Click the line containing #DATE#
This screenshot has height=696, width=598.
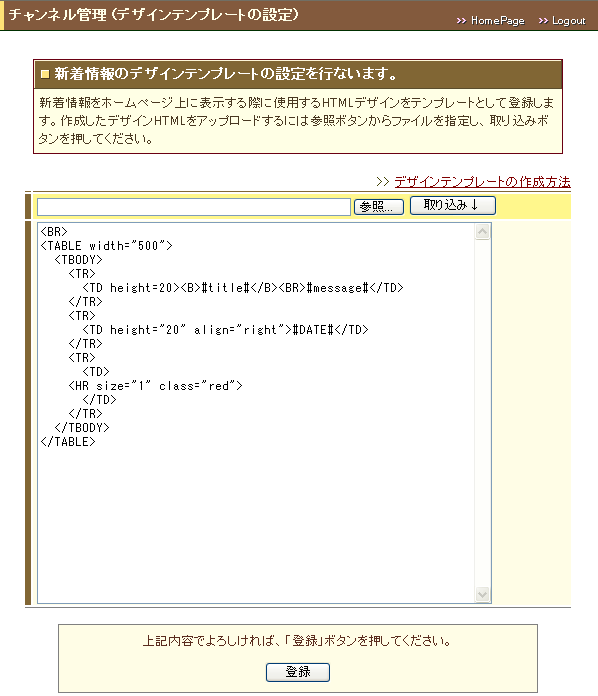pyautogui.click(x=226, y=330)
